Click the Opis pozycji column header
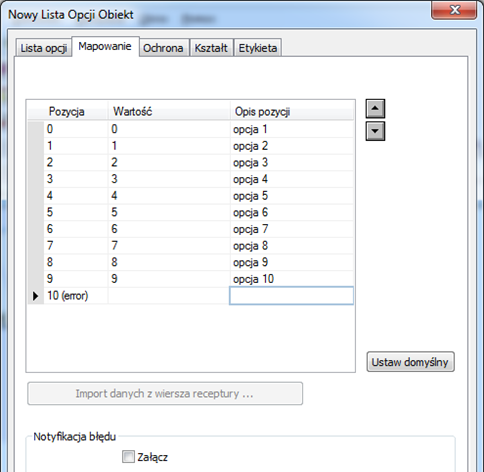Screen dimensions: 484x472 tap(292, 111)
